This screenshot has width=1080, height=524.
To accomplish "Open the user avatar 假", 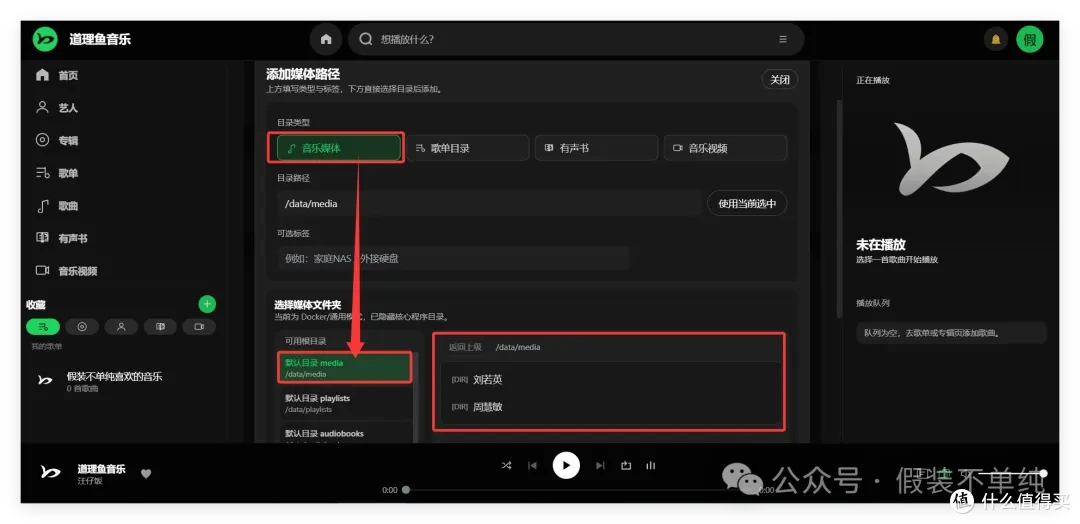I will pos(1030,39).
